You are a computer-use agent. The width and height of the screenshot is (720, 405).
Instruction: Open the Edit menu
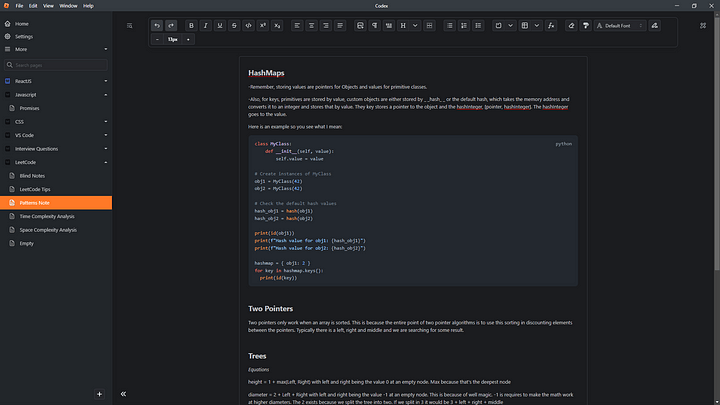[33, 5]
